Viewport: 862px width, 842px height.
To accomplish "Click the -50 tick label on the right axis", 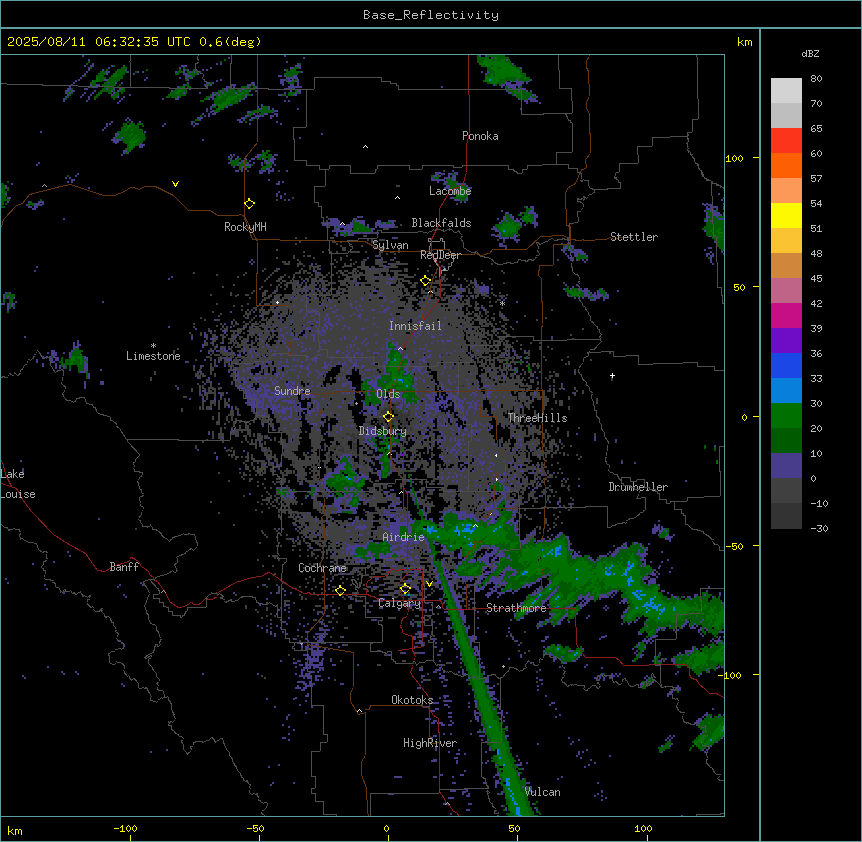I will pos(734,546).
